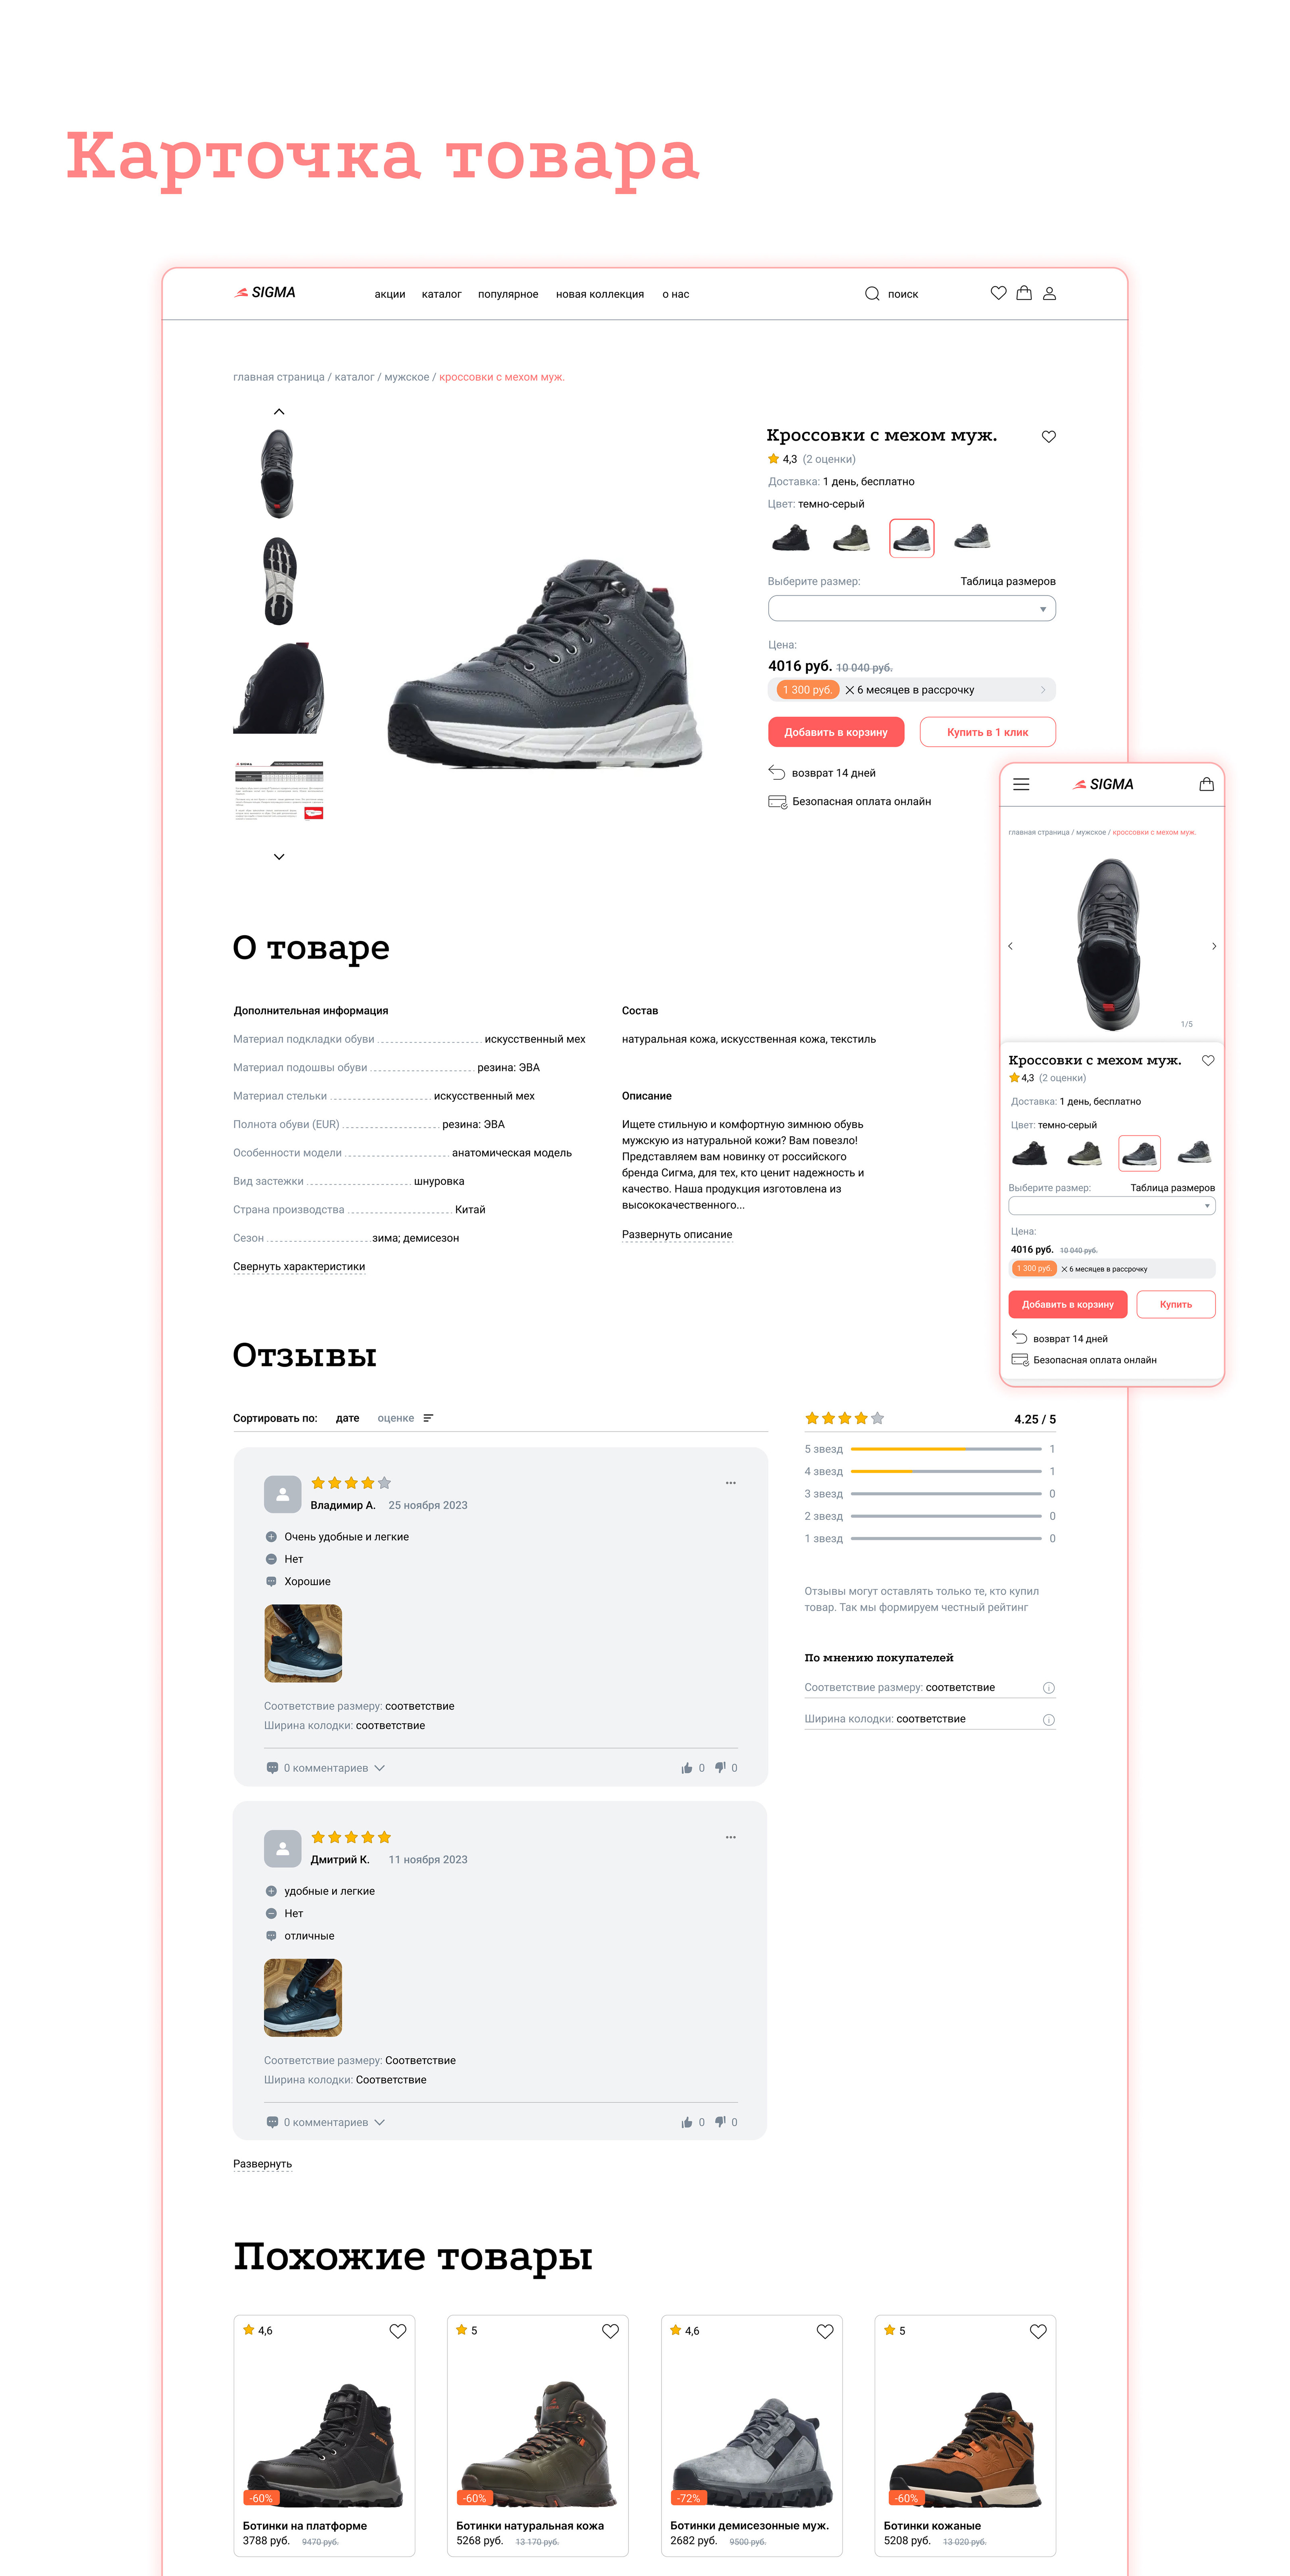This screenshot has width=1290, height=2576.
Task: Click thumbs up on Владимир А. review
Action: tap(686, 1768)
